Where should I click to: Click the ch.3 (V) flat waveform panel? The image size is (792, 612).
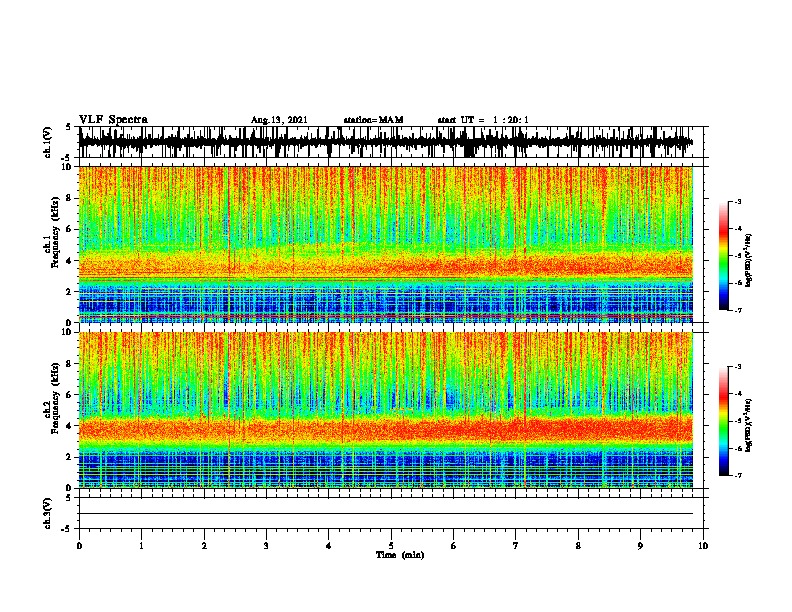click(x=393, y=513)
